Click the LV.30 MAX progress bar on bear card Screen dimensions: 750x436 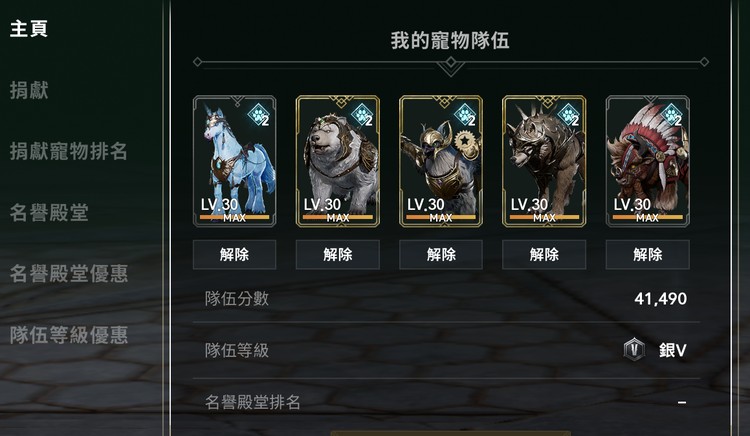pyautogui.click(x=338, y=218)
